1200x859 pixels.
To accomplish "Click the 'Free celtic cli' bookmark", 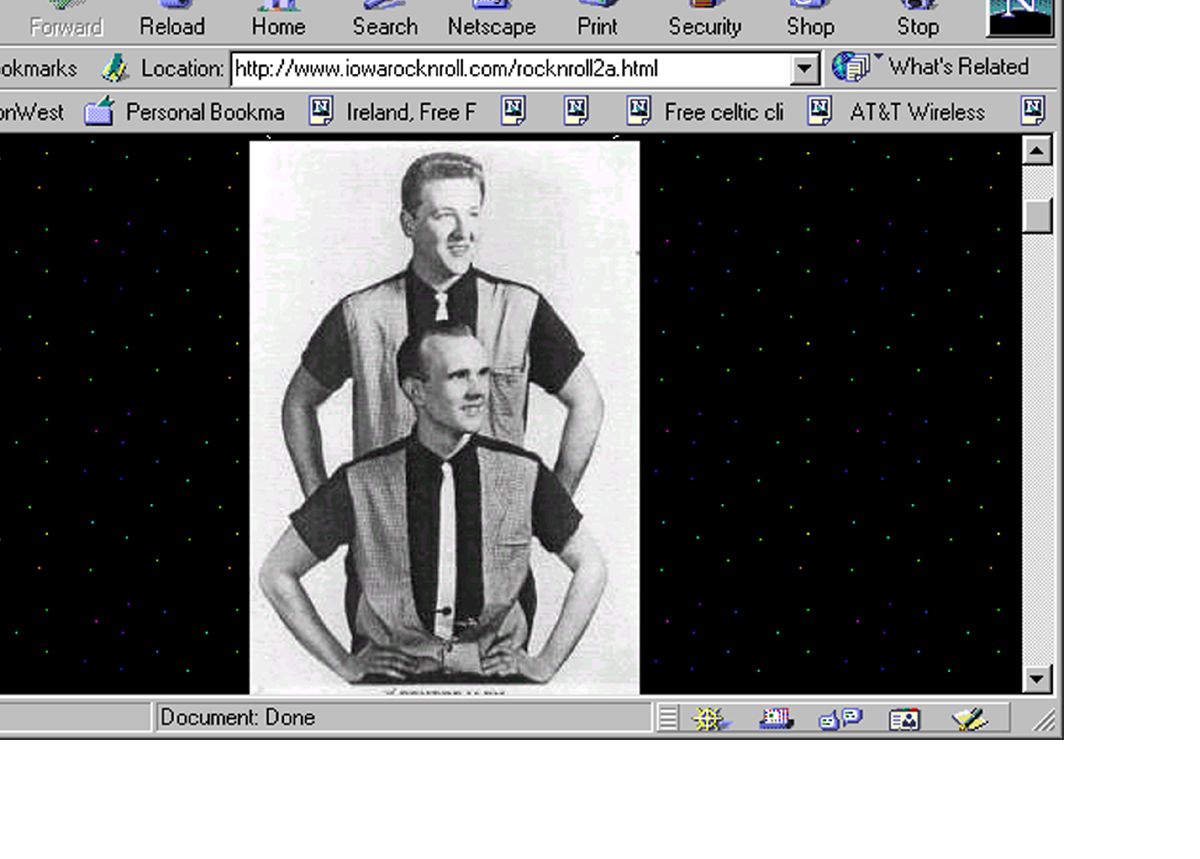I will click(x=705, y=112).
